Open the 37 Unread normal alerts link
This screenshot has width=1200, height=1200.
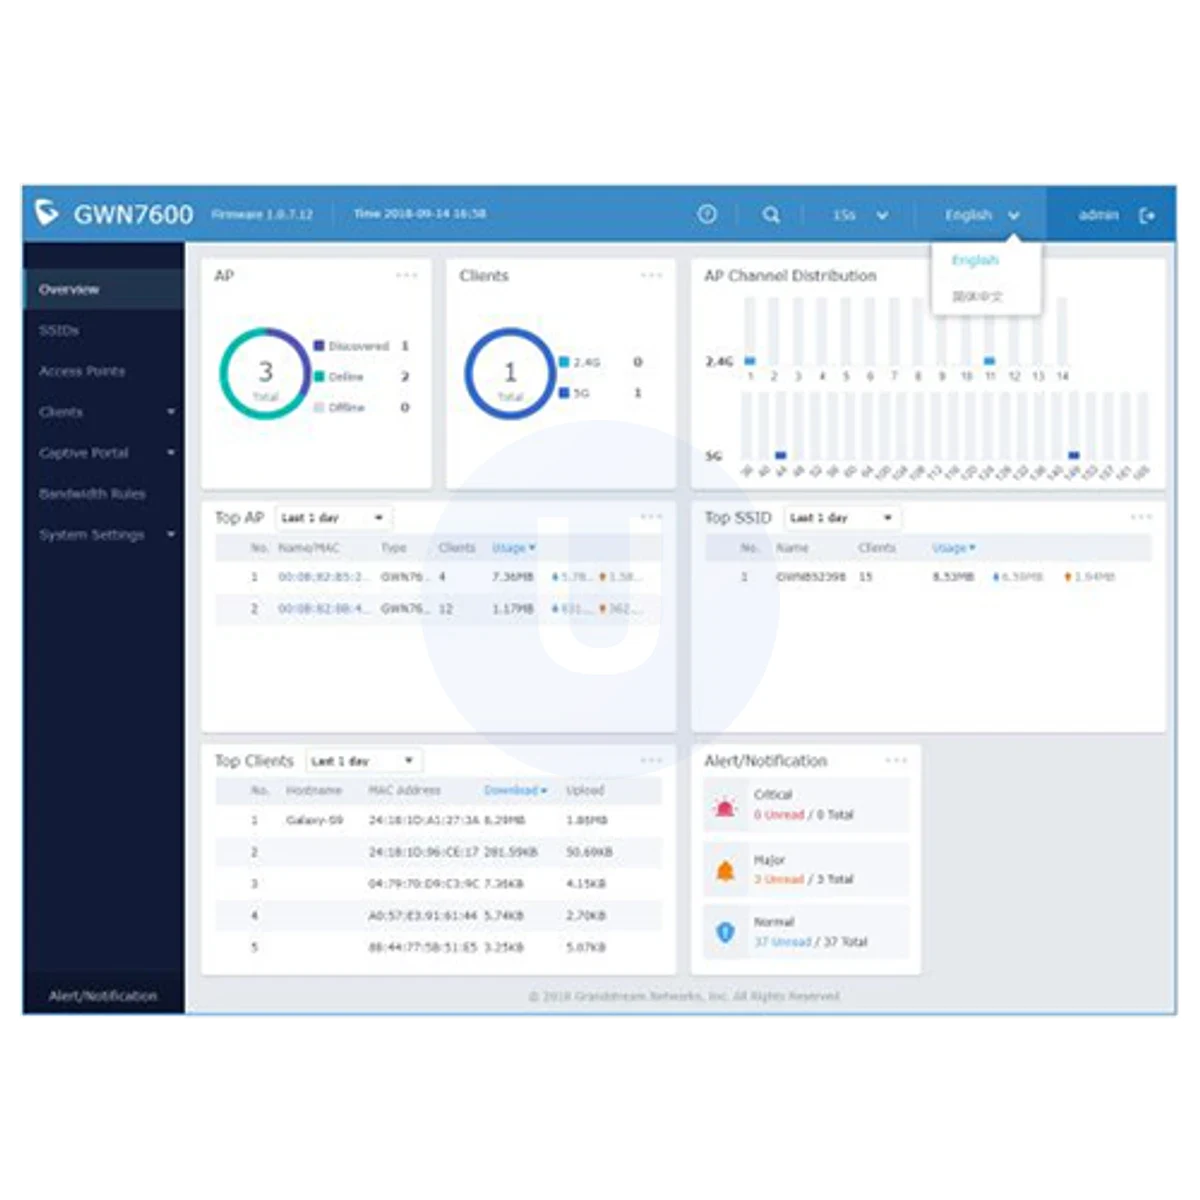(783, 942)
